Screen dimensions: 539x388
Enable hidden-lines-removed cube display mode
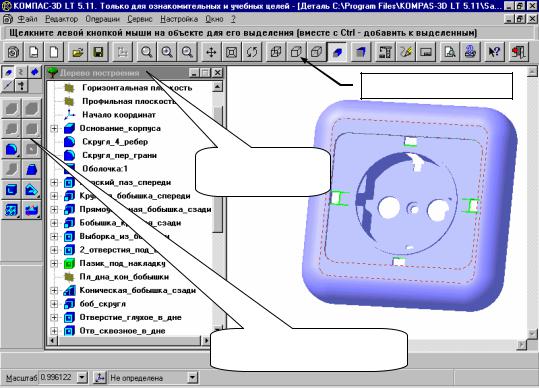pyautogui.click(x=296, y=52)
